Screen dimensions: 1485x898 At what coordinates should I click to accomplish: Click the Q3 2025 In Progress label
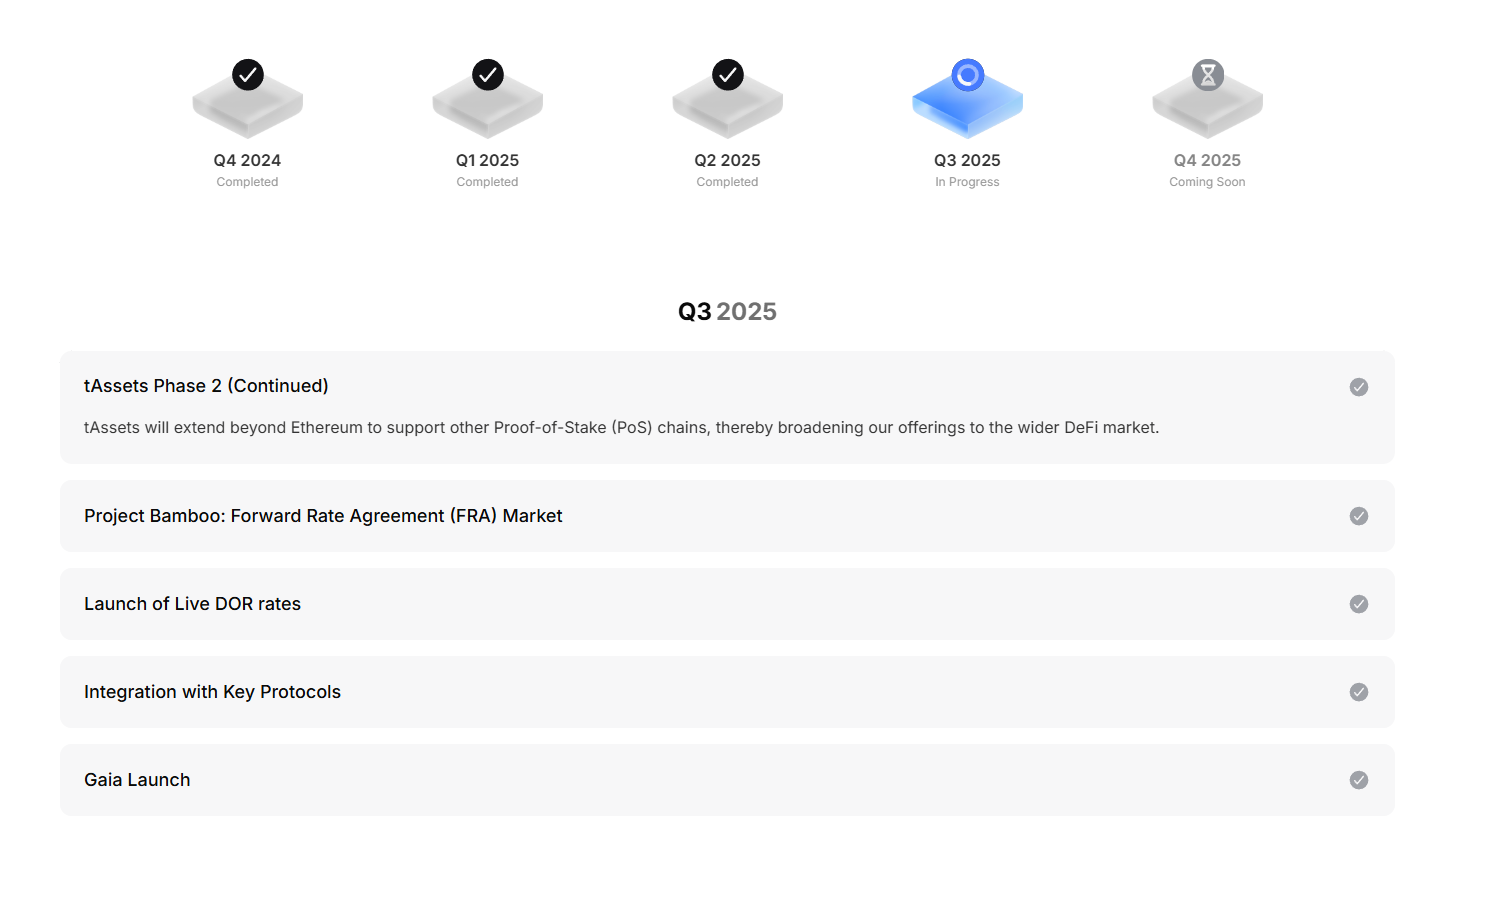coord(967,182)
